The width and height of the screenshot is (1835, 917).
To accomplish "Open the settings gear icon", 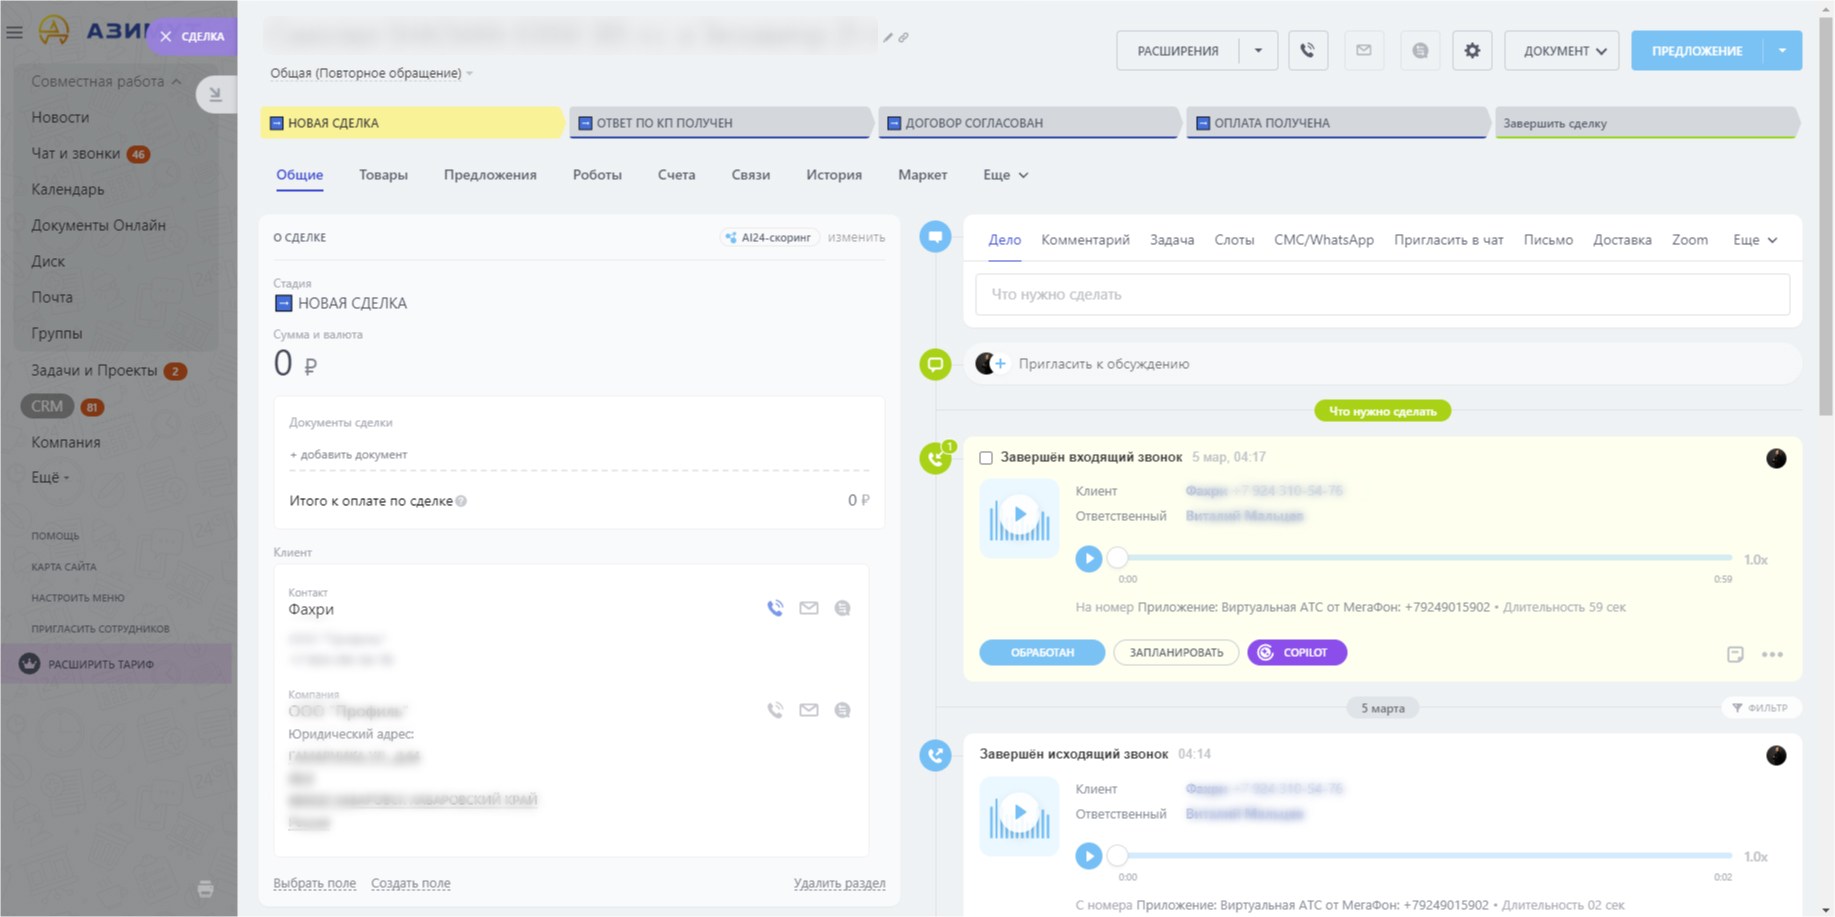I will pyautogui.click(x=1472, y=50).
